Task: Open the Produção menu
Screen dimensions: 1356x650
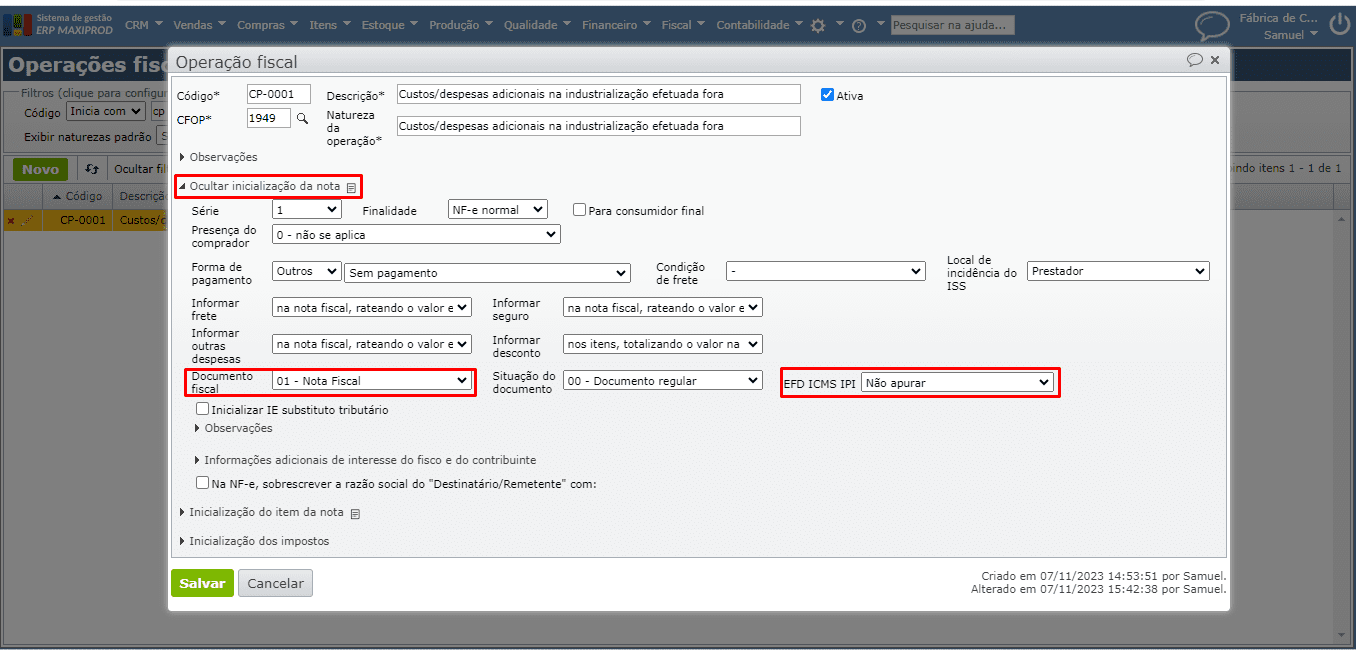Action: [x=461, y=25]
